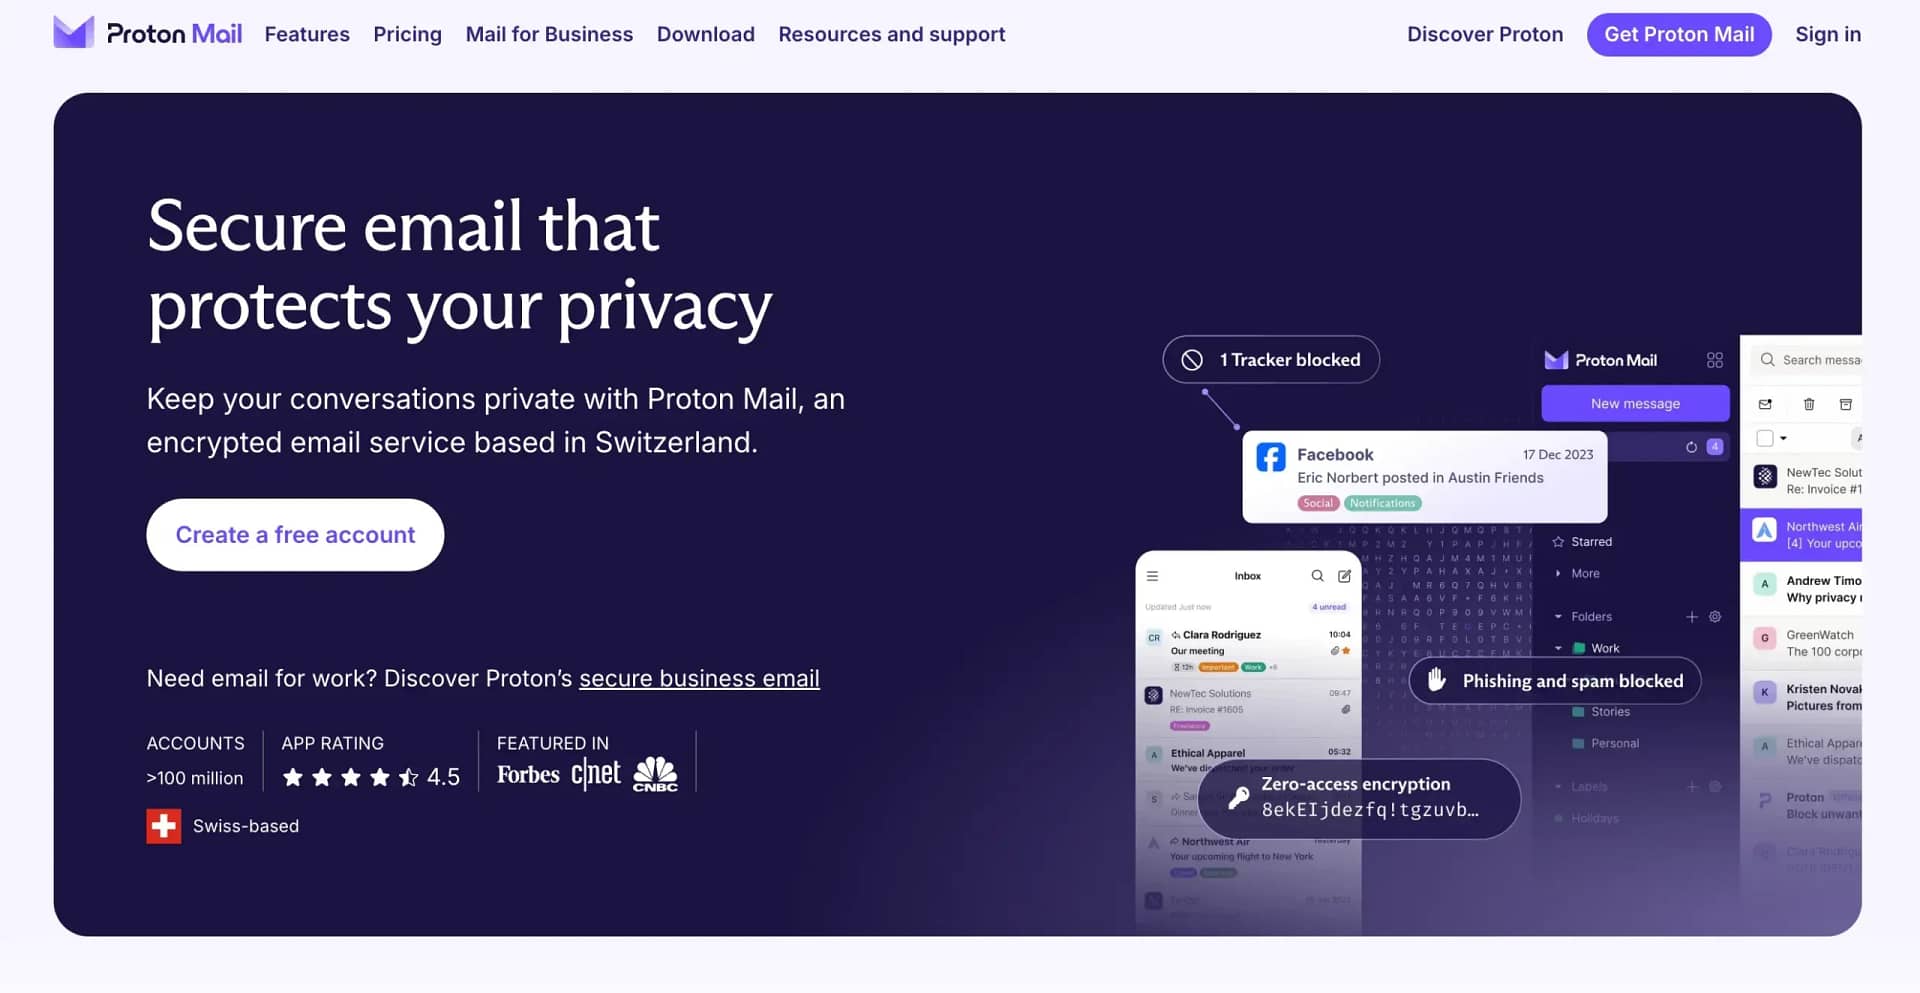Open the app grid icon beside Proton Mail
1920x993 pixels.
(1714, 360)
